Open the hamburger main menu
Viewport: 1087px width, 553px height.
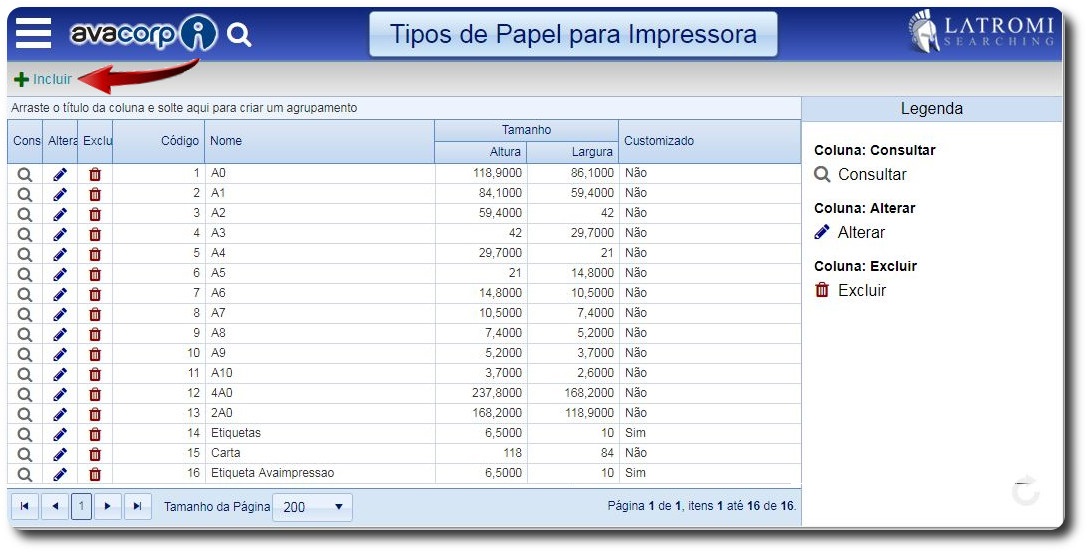click(x=33, y=33)
